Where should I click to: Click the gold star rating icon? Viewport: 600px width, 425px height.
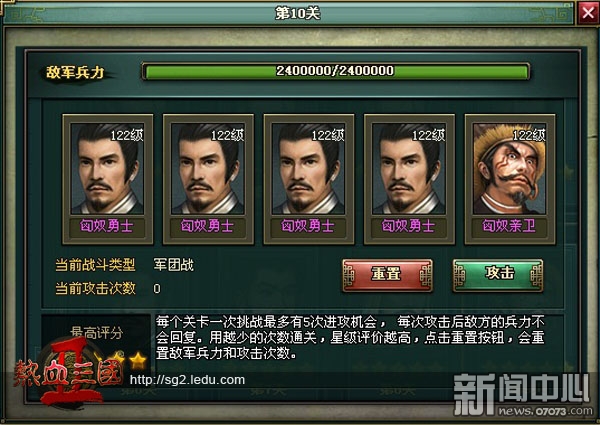[x=138, y=360]
